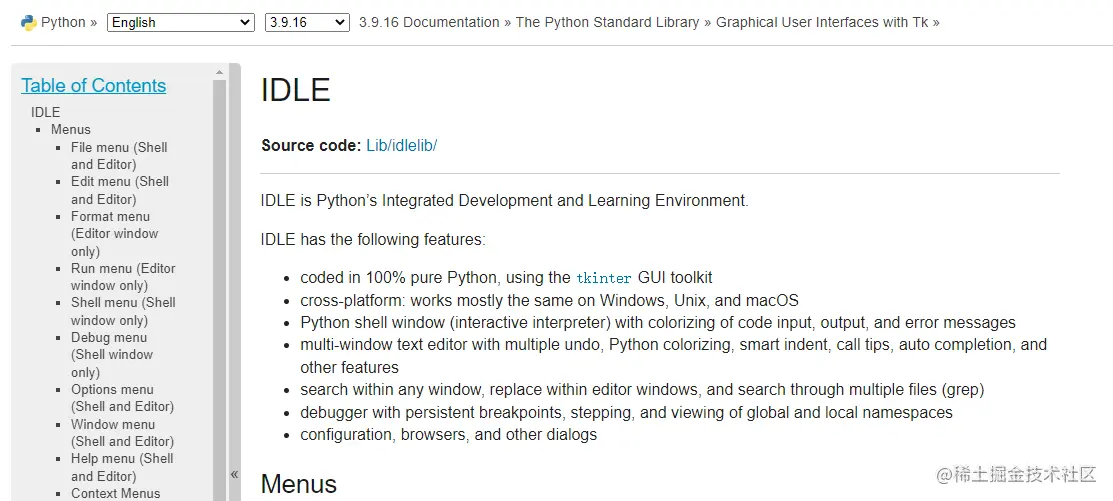
Task: Open the English language dropdown
Action: [x=180, y=22]
